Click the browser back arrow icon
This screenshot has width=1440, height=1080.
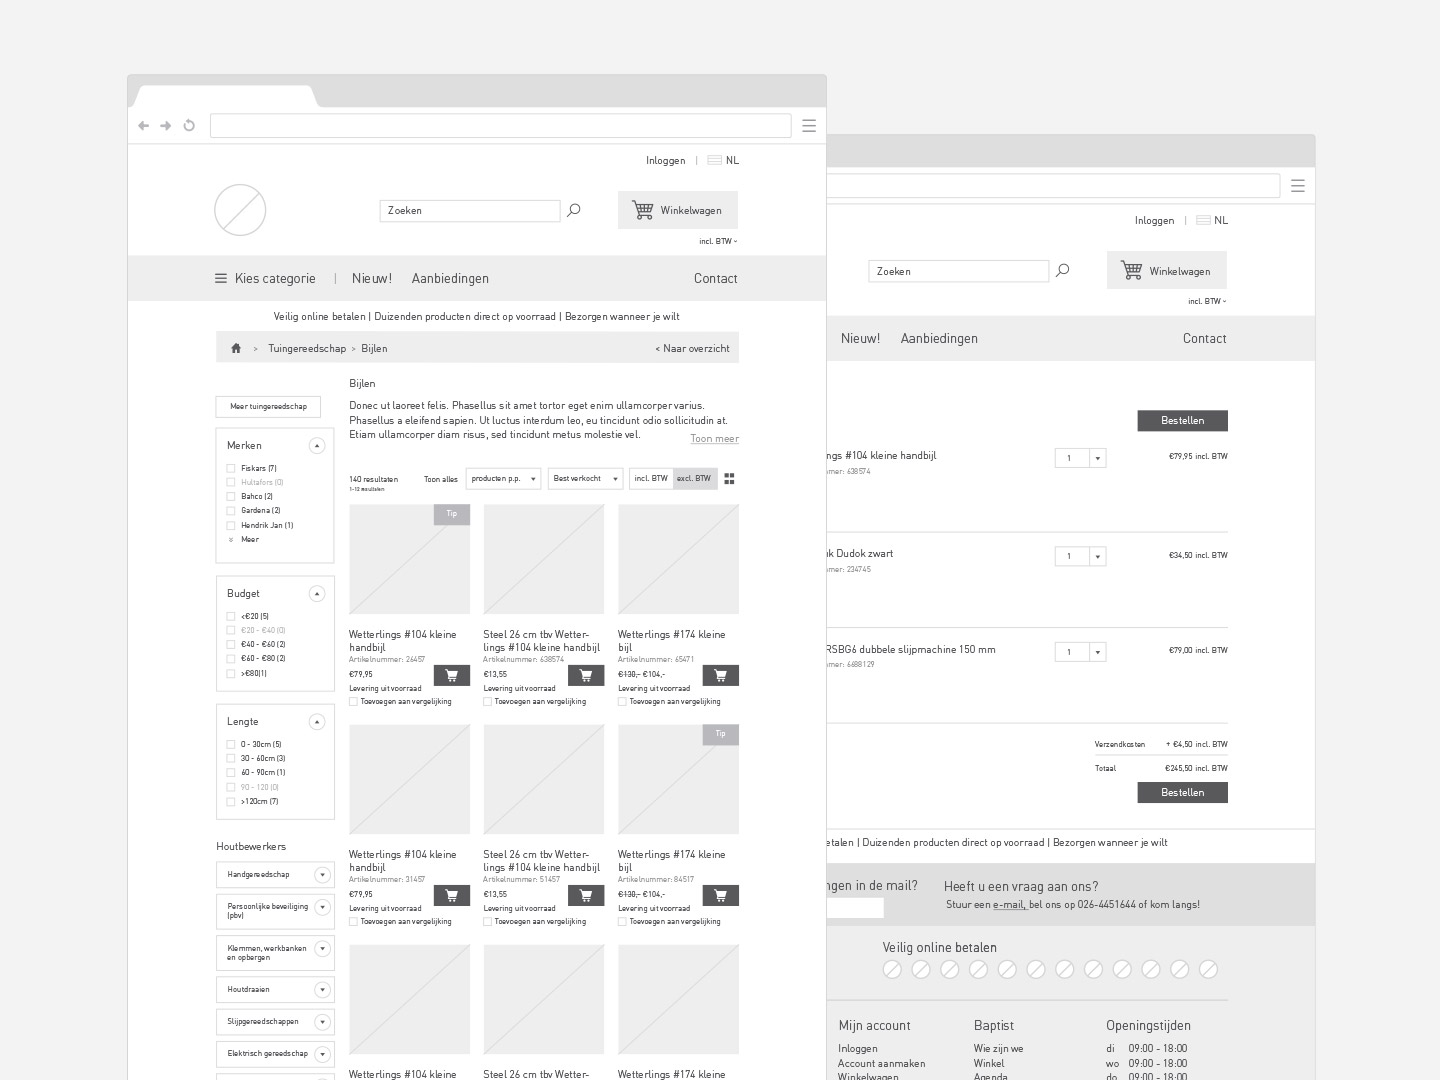tap(143, 126)
